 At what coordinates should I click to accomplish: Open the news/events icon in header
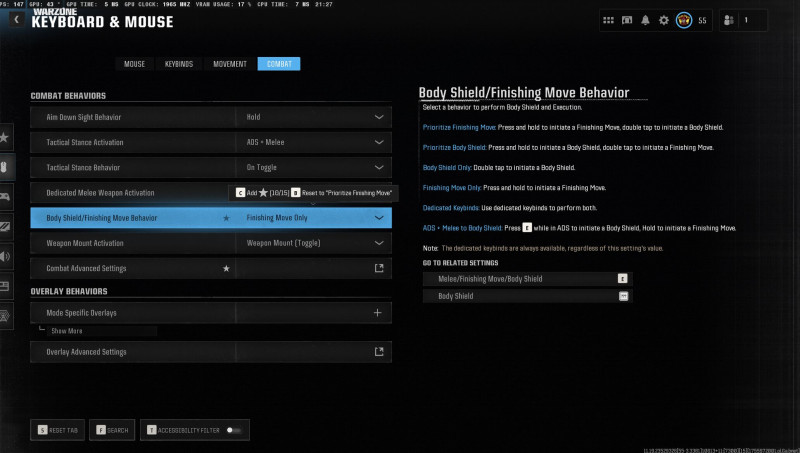(627, 20)
